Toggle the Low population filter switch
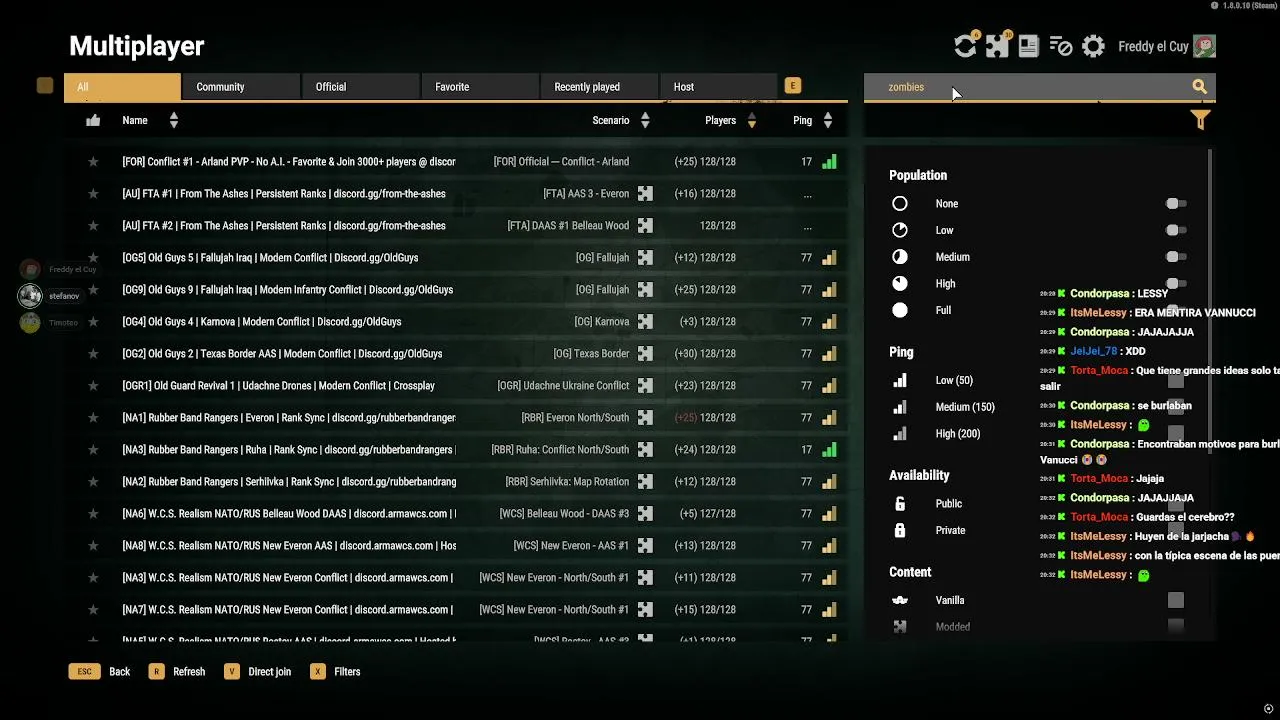 [1176, 230]
